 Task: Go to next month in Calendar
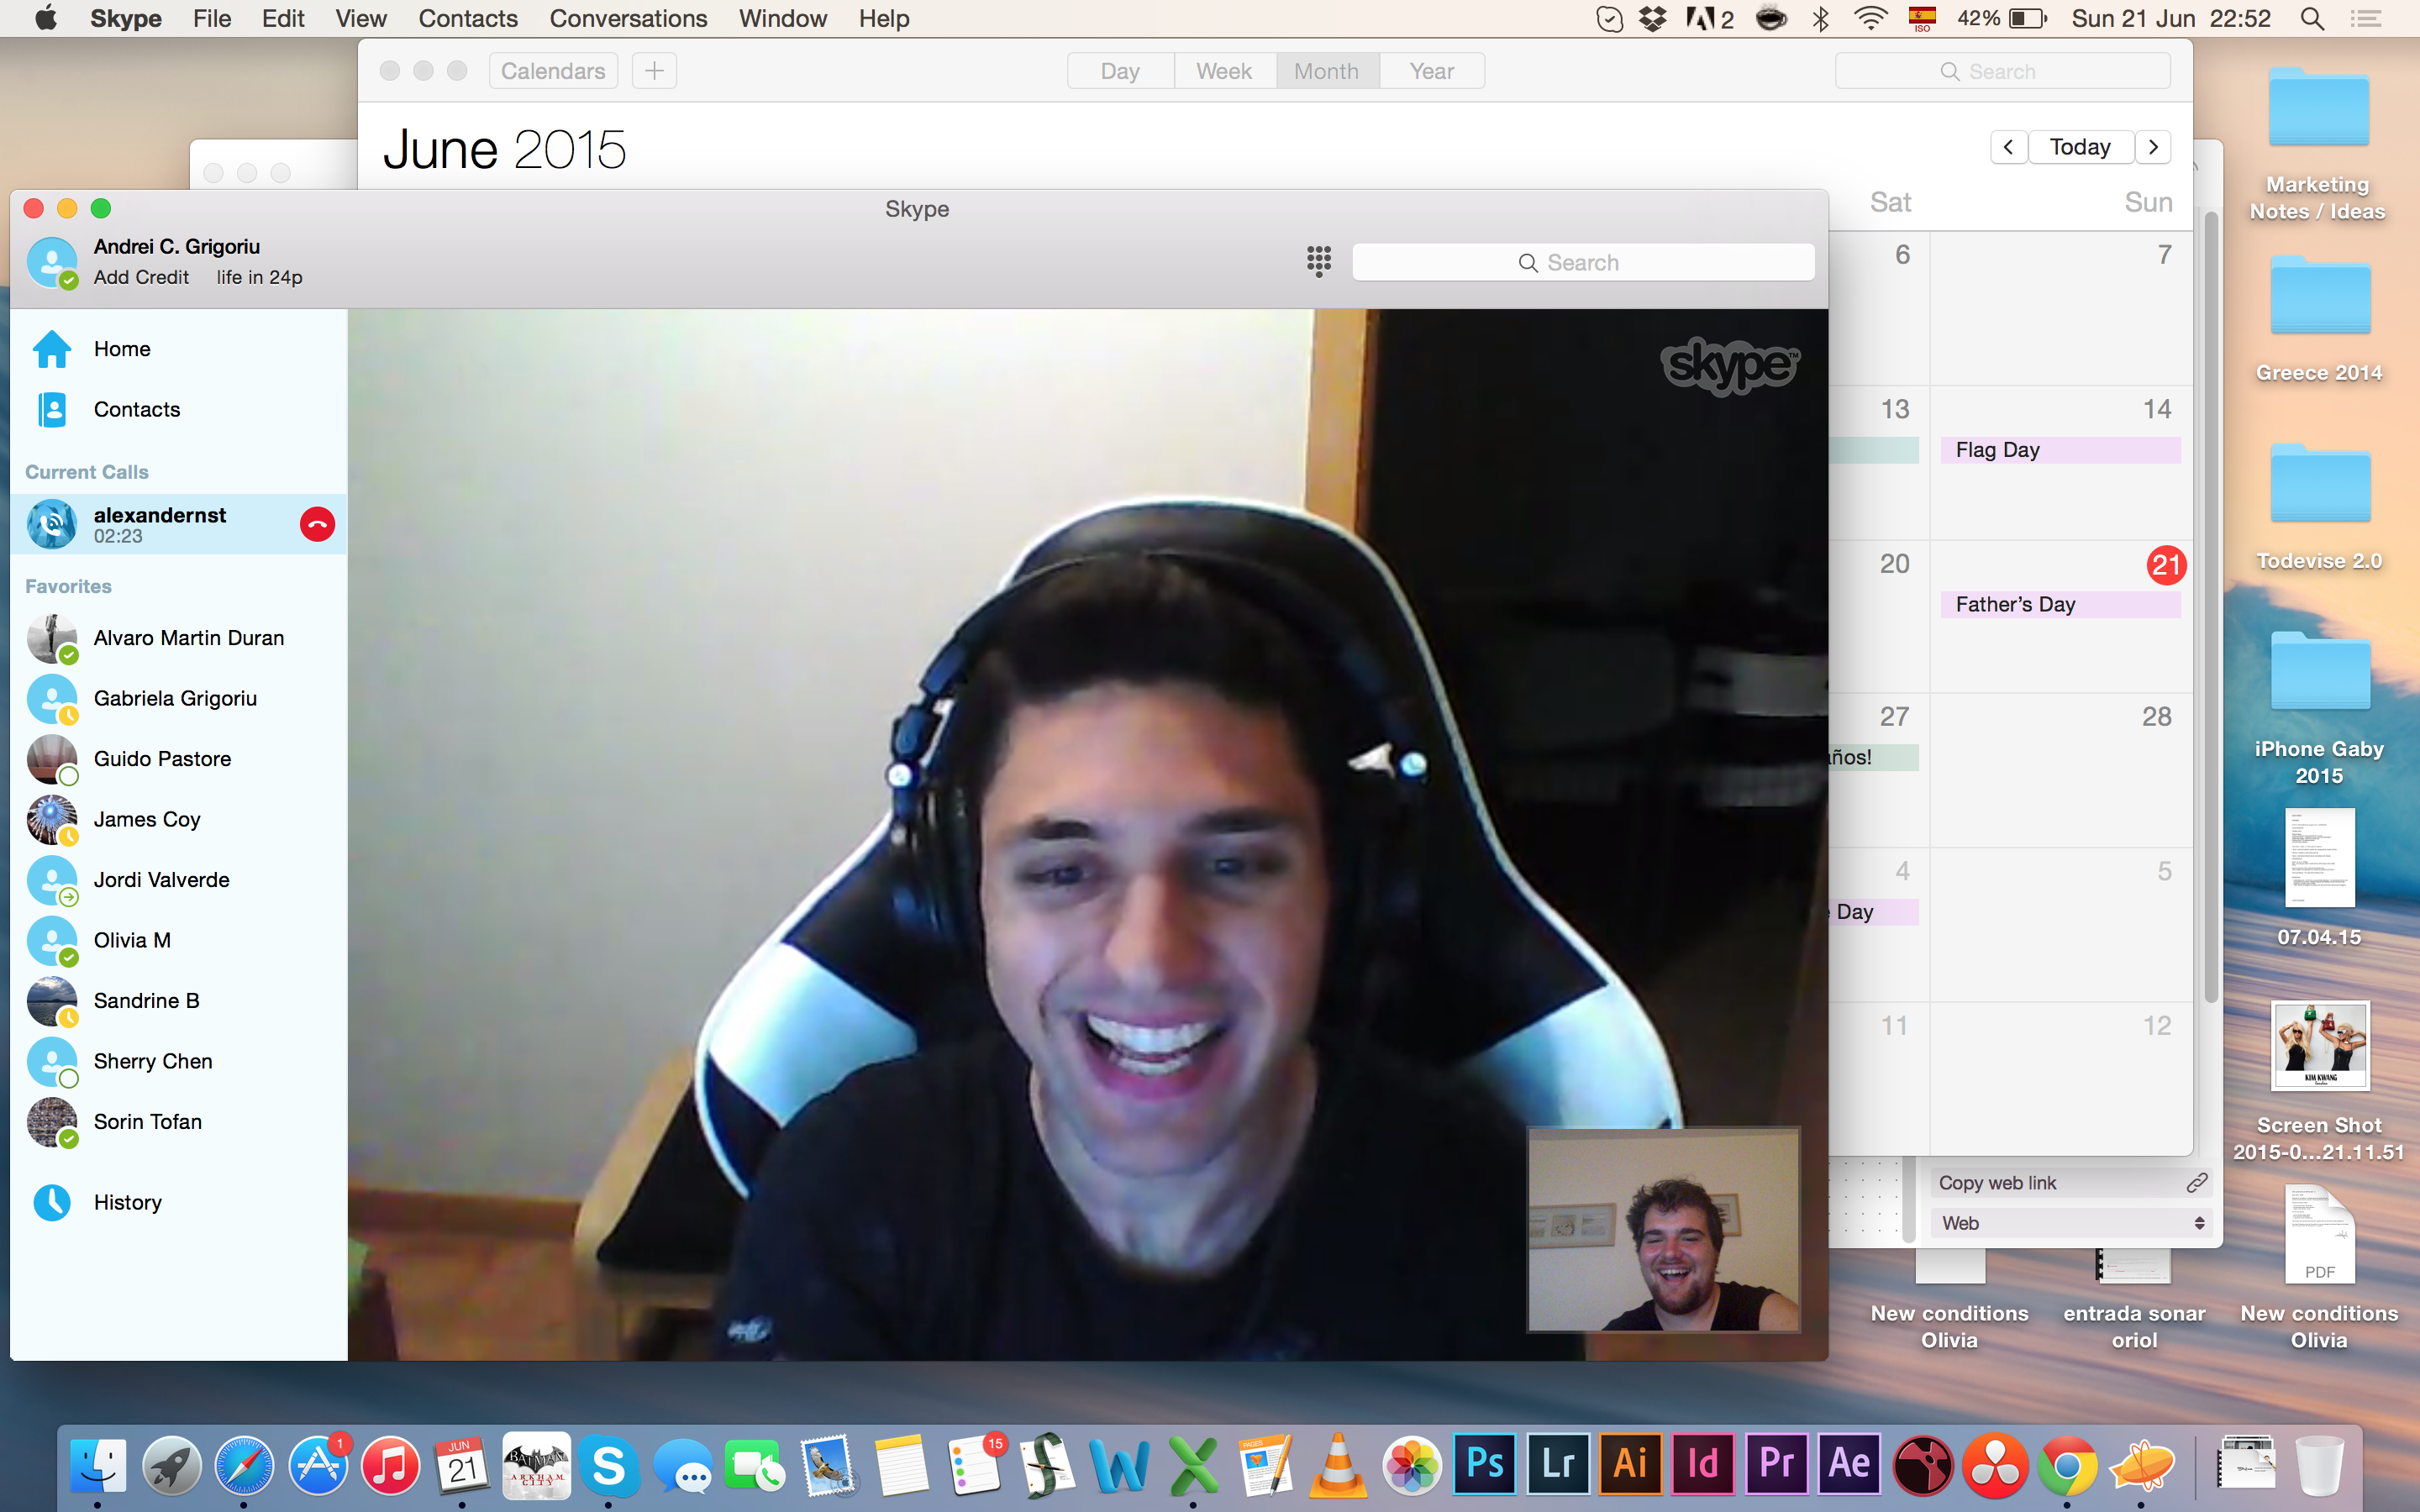pyautogui.click(x=2153, y=147)
